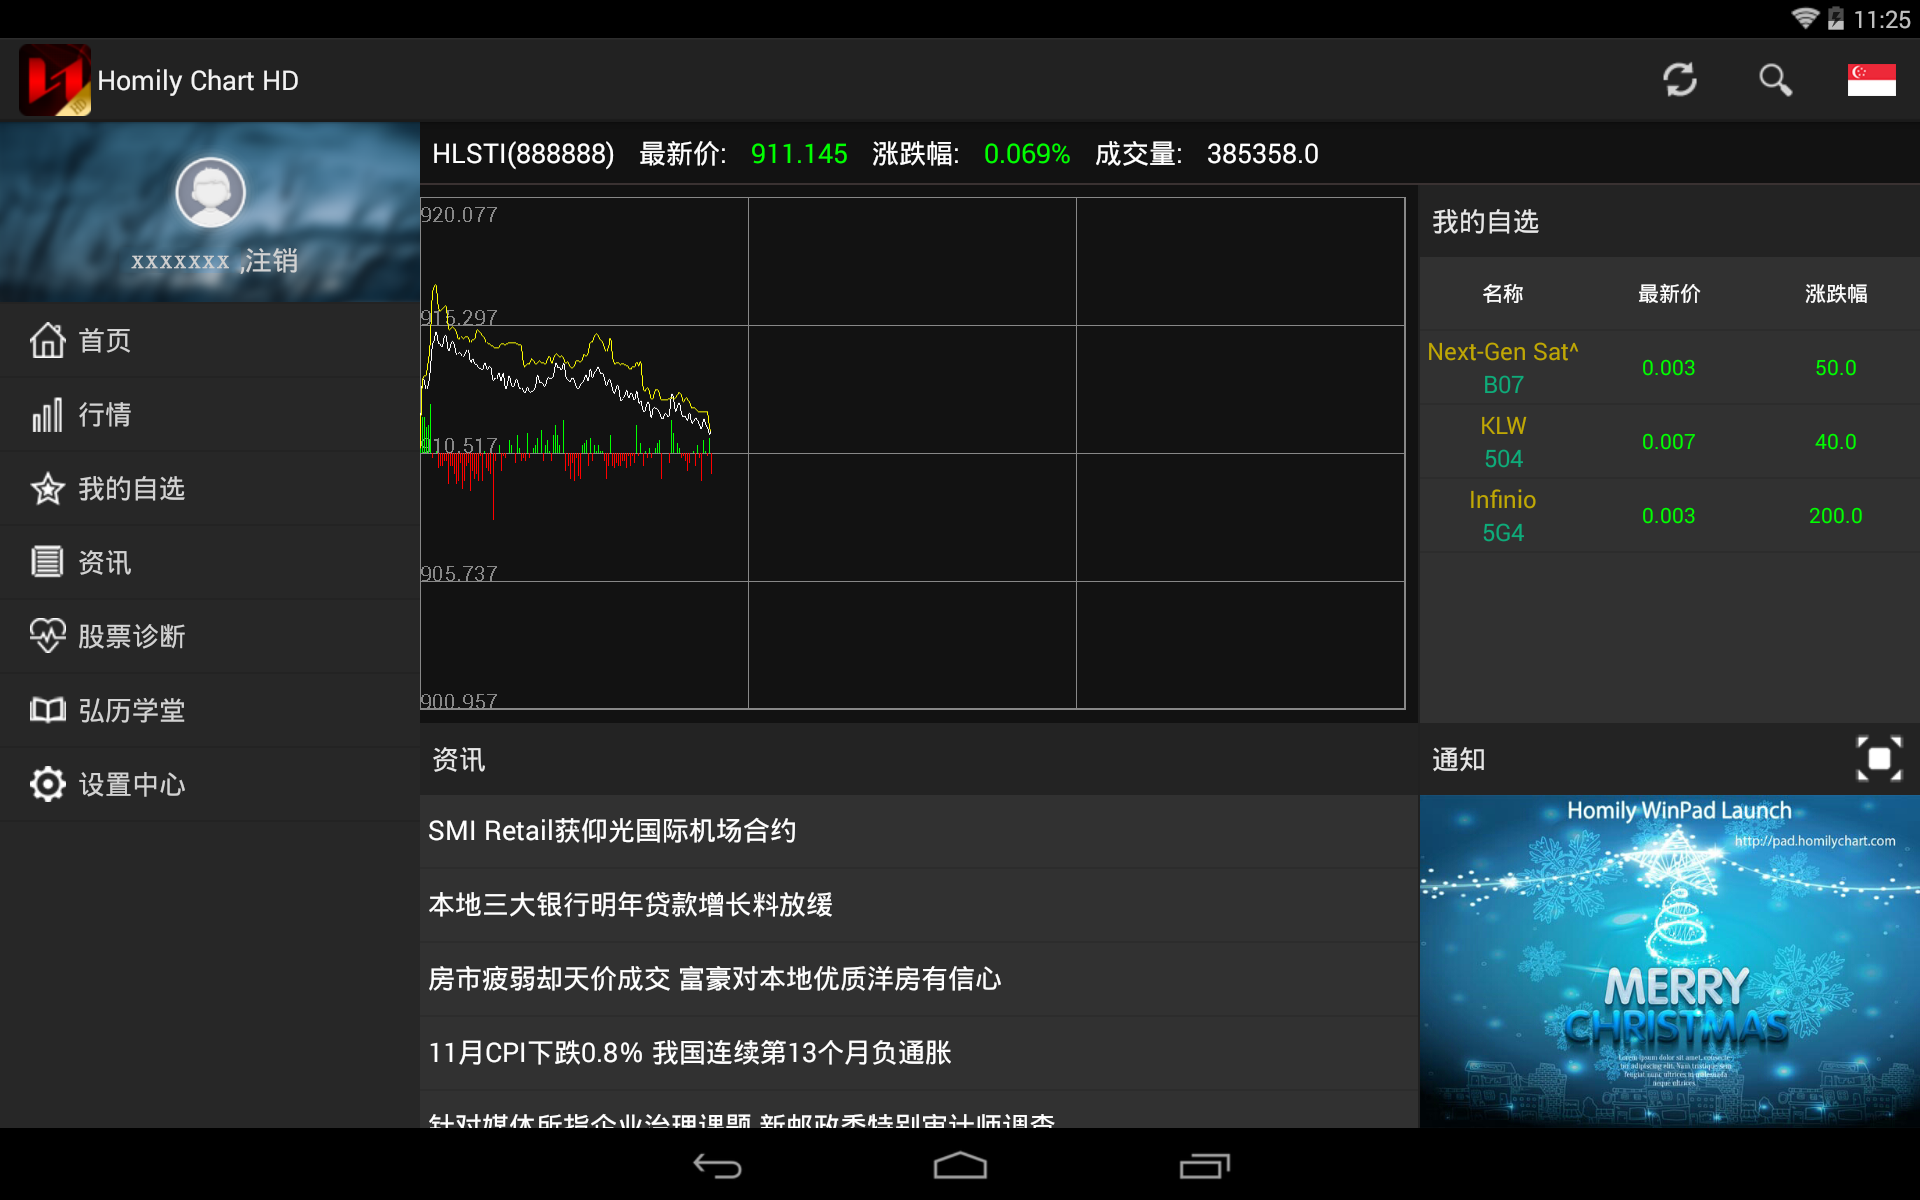Tap 名称 column header

tap(1502, 294)
